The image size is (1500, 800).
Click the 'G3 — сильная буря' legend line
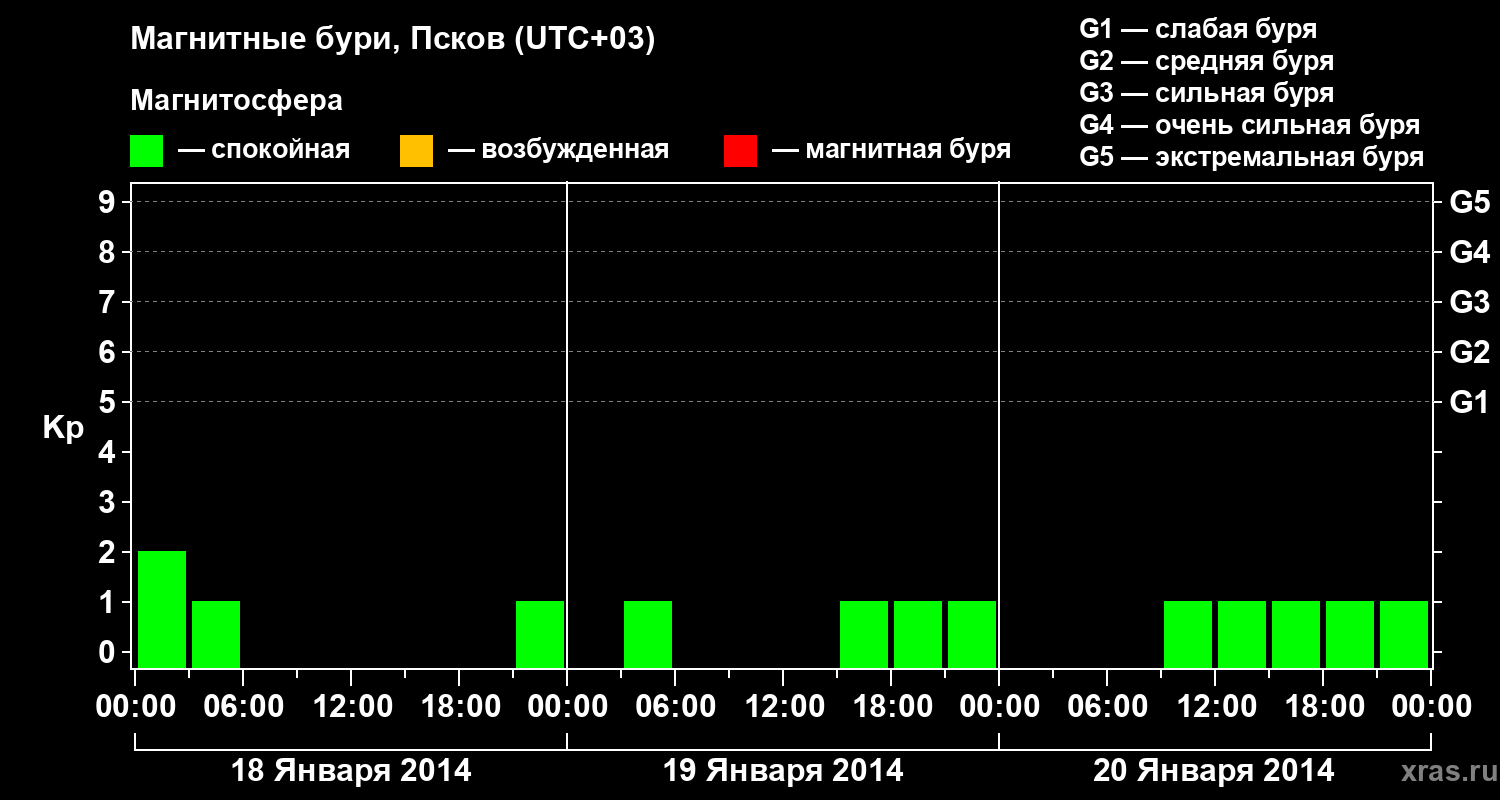pos(1207,92)
